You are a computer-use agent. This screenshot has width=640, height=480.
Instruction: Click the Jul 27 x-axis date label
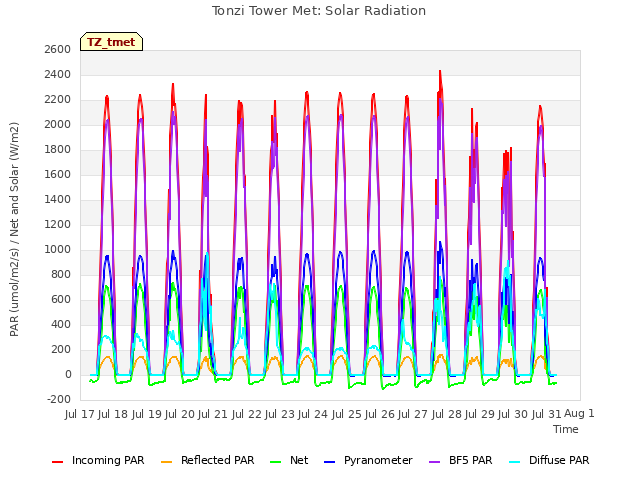(413, 414)
